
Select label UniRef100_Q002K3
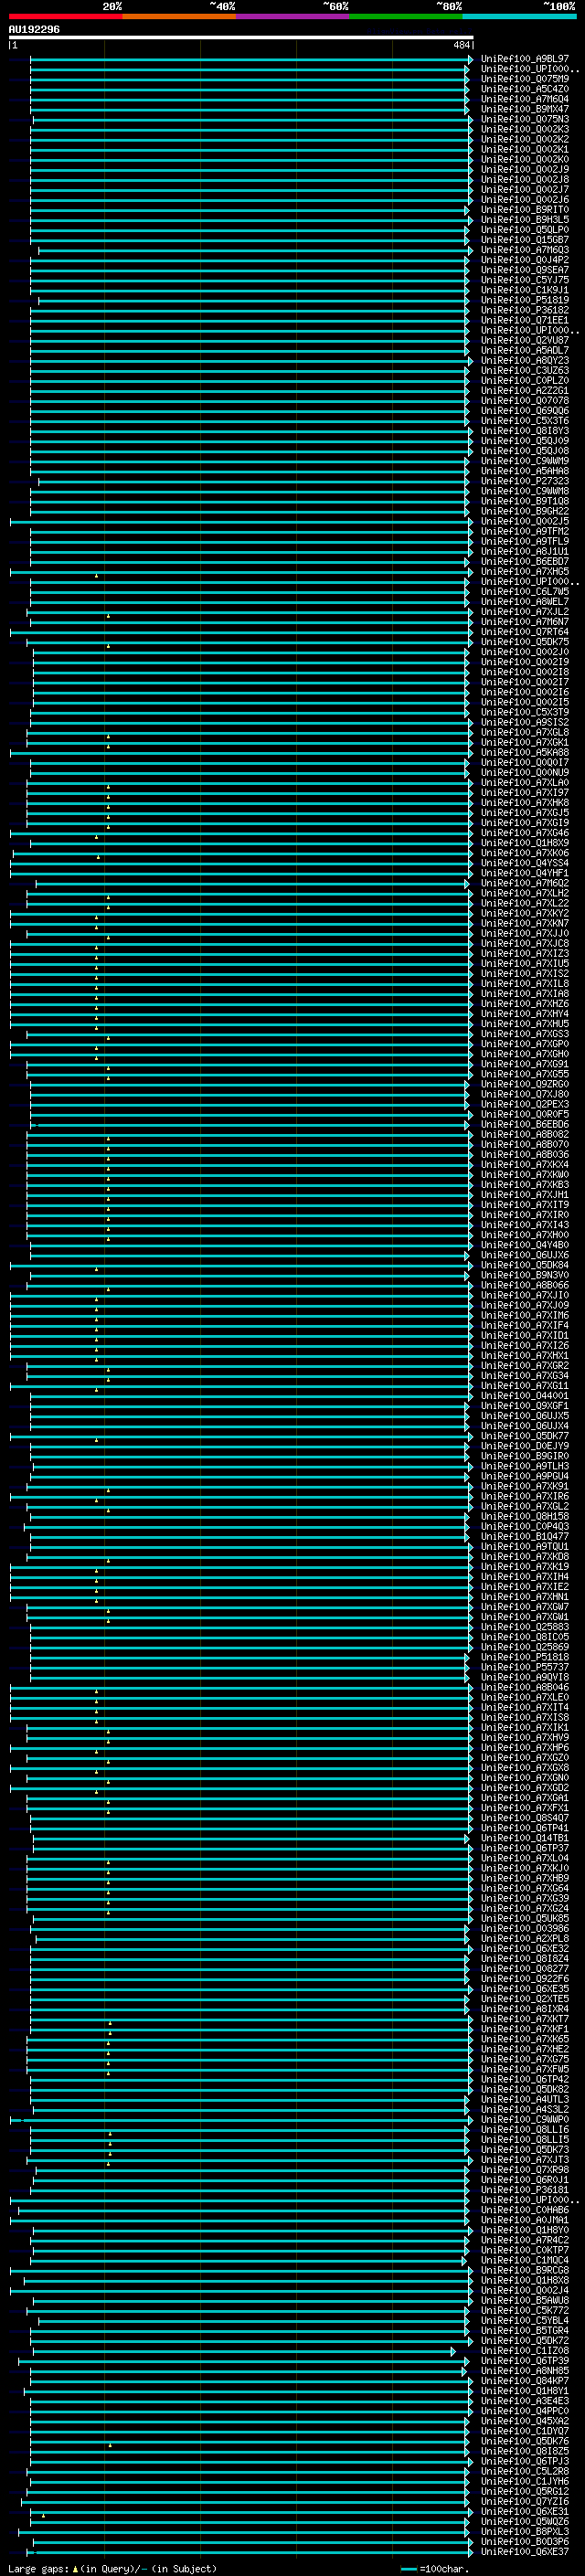(x=525, y=129)
